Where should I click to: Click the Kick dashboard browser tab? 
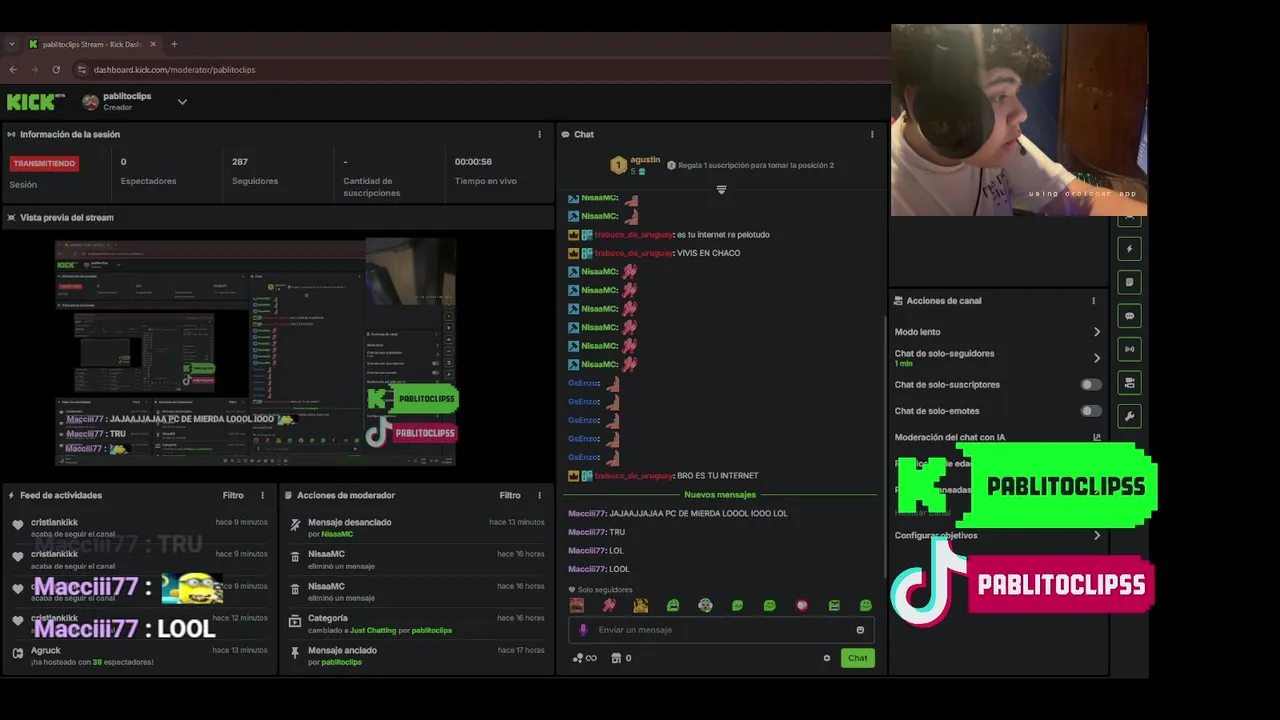click(x=92, y=44)
